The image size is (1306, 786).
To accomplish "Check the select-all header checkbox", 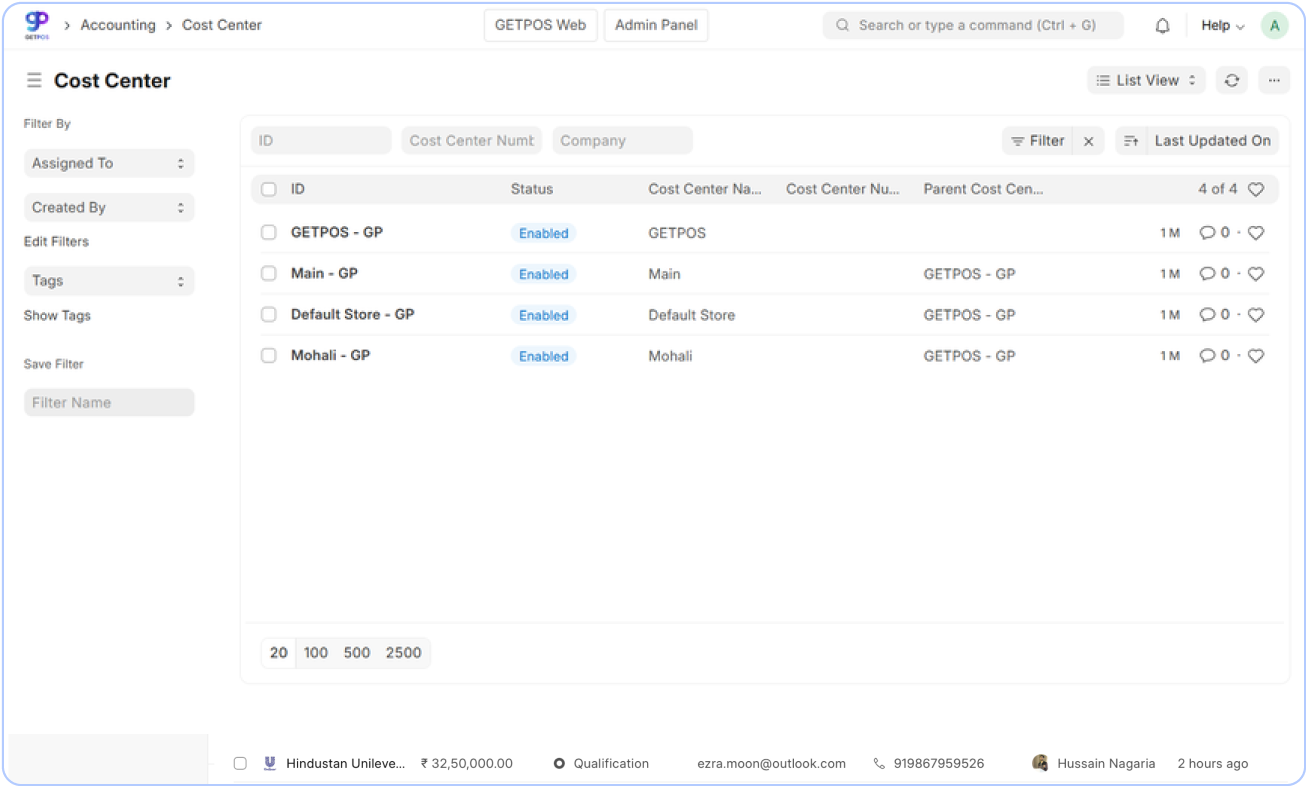I will tap(268, 189).
